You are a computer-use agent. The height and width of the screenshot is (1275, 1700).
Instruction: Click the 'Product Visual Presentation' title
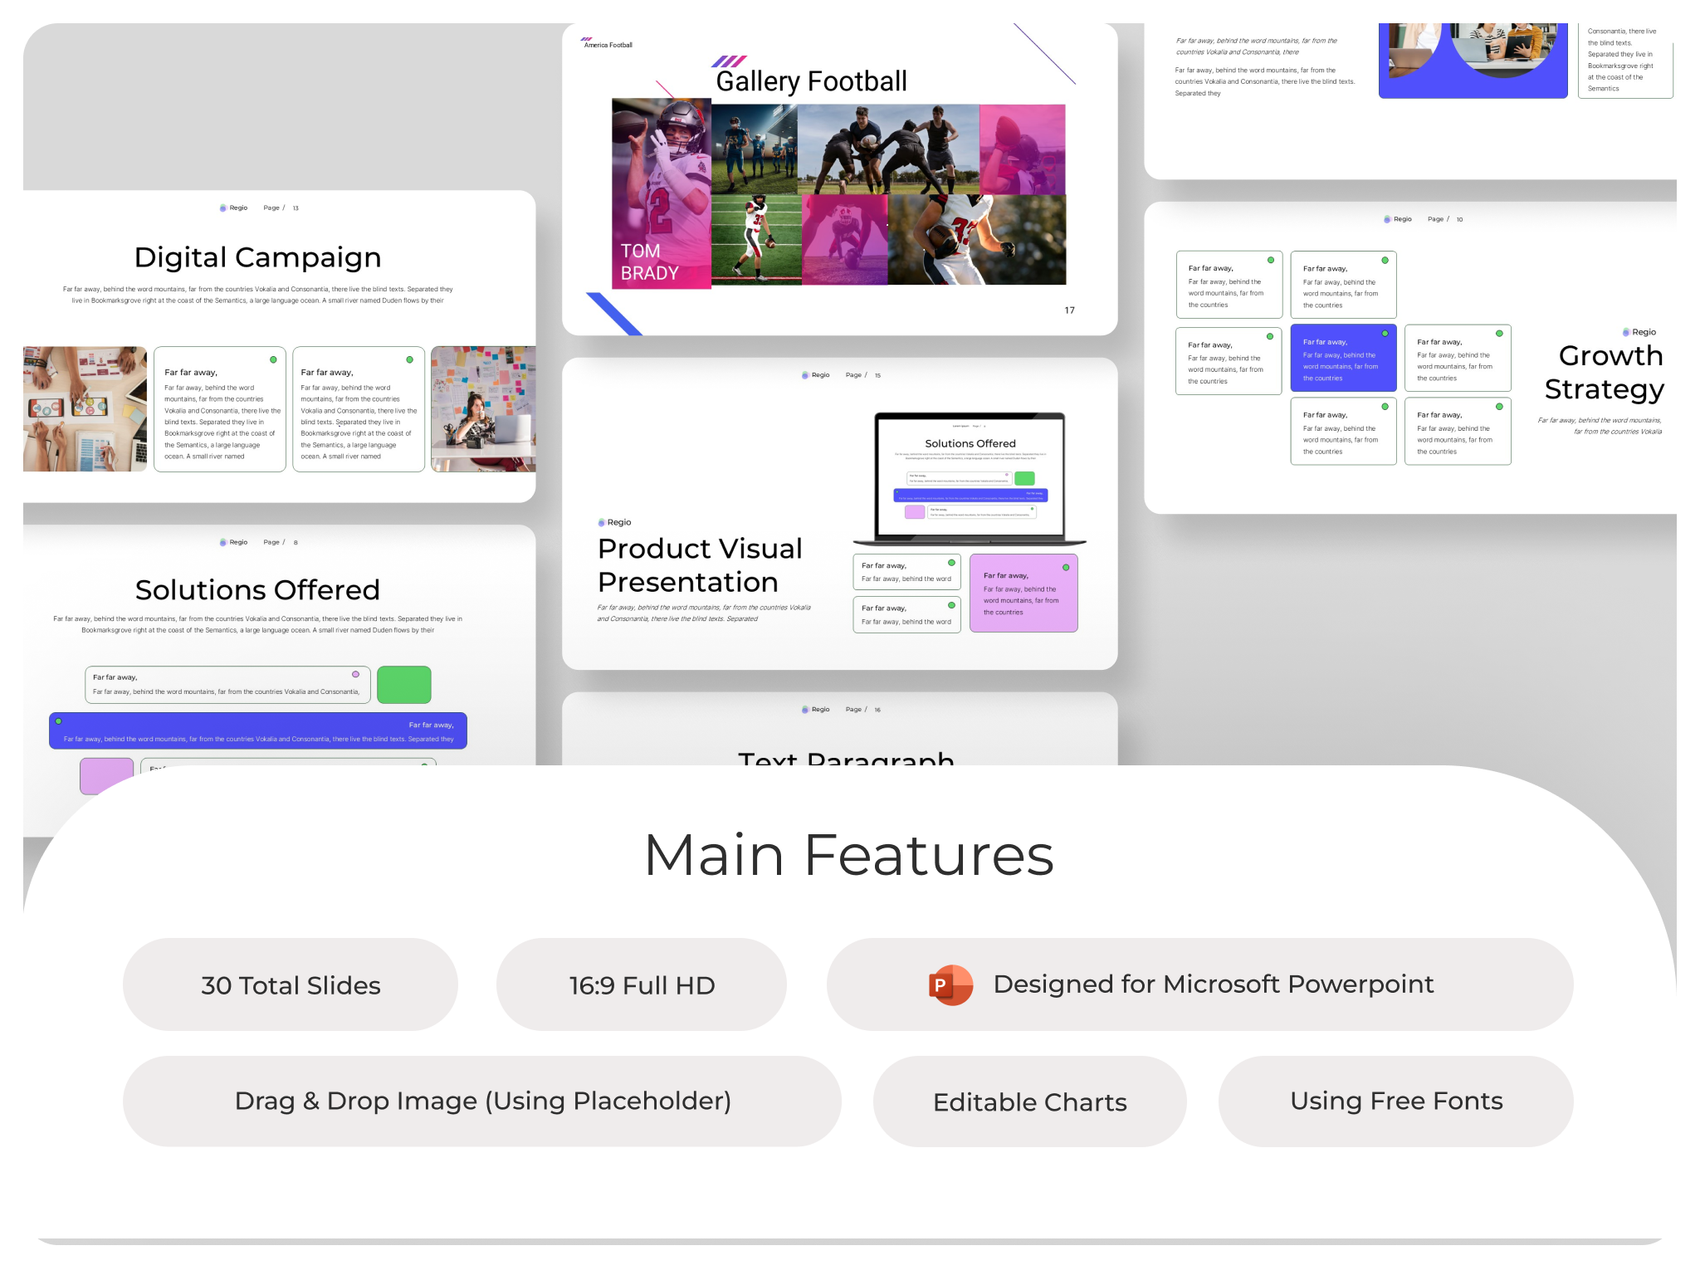pyautogui.click(x=699, y=565)
